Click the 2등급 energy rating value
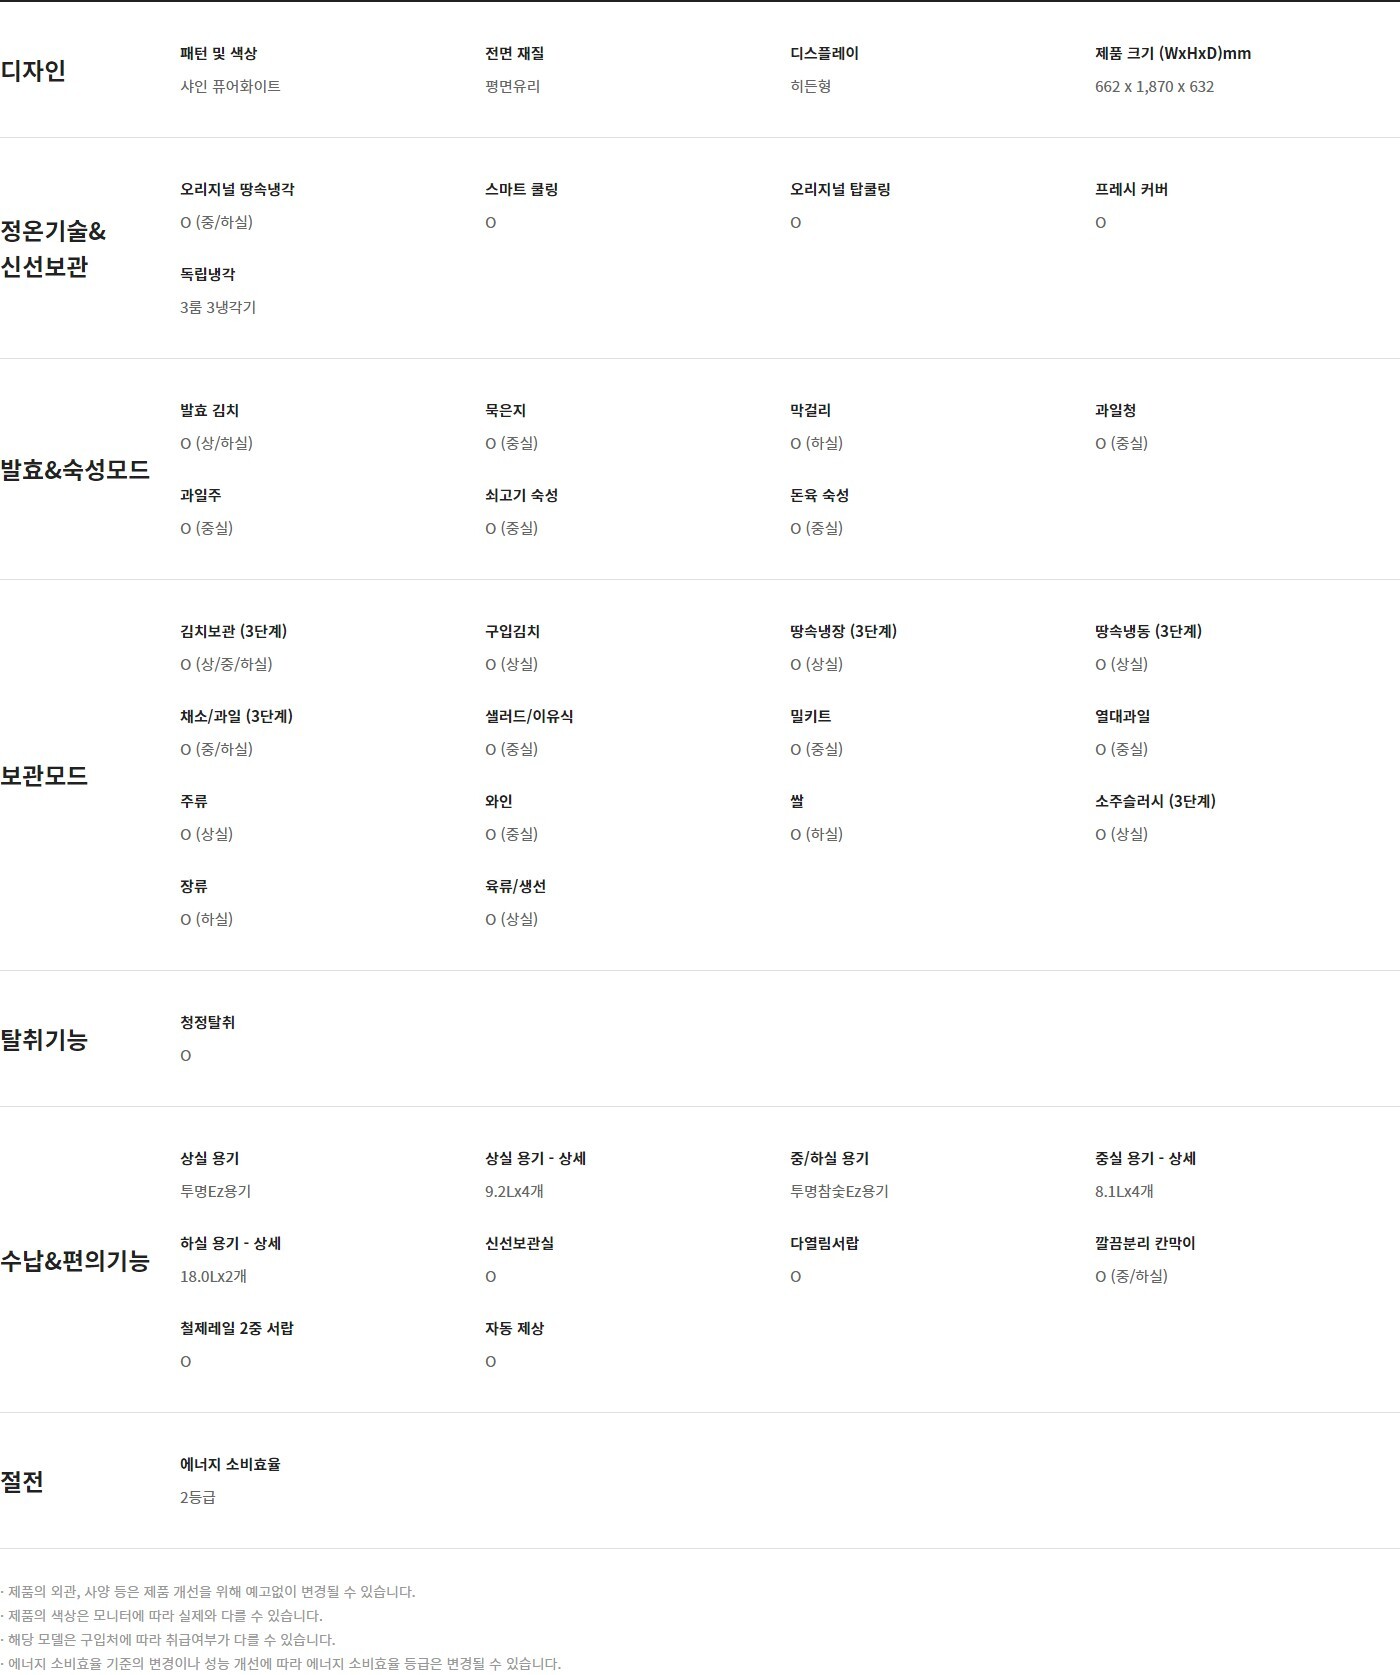1400x1675 pixels. 197,1497
